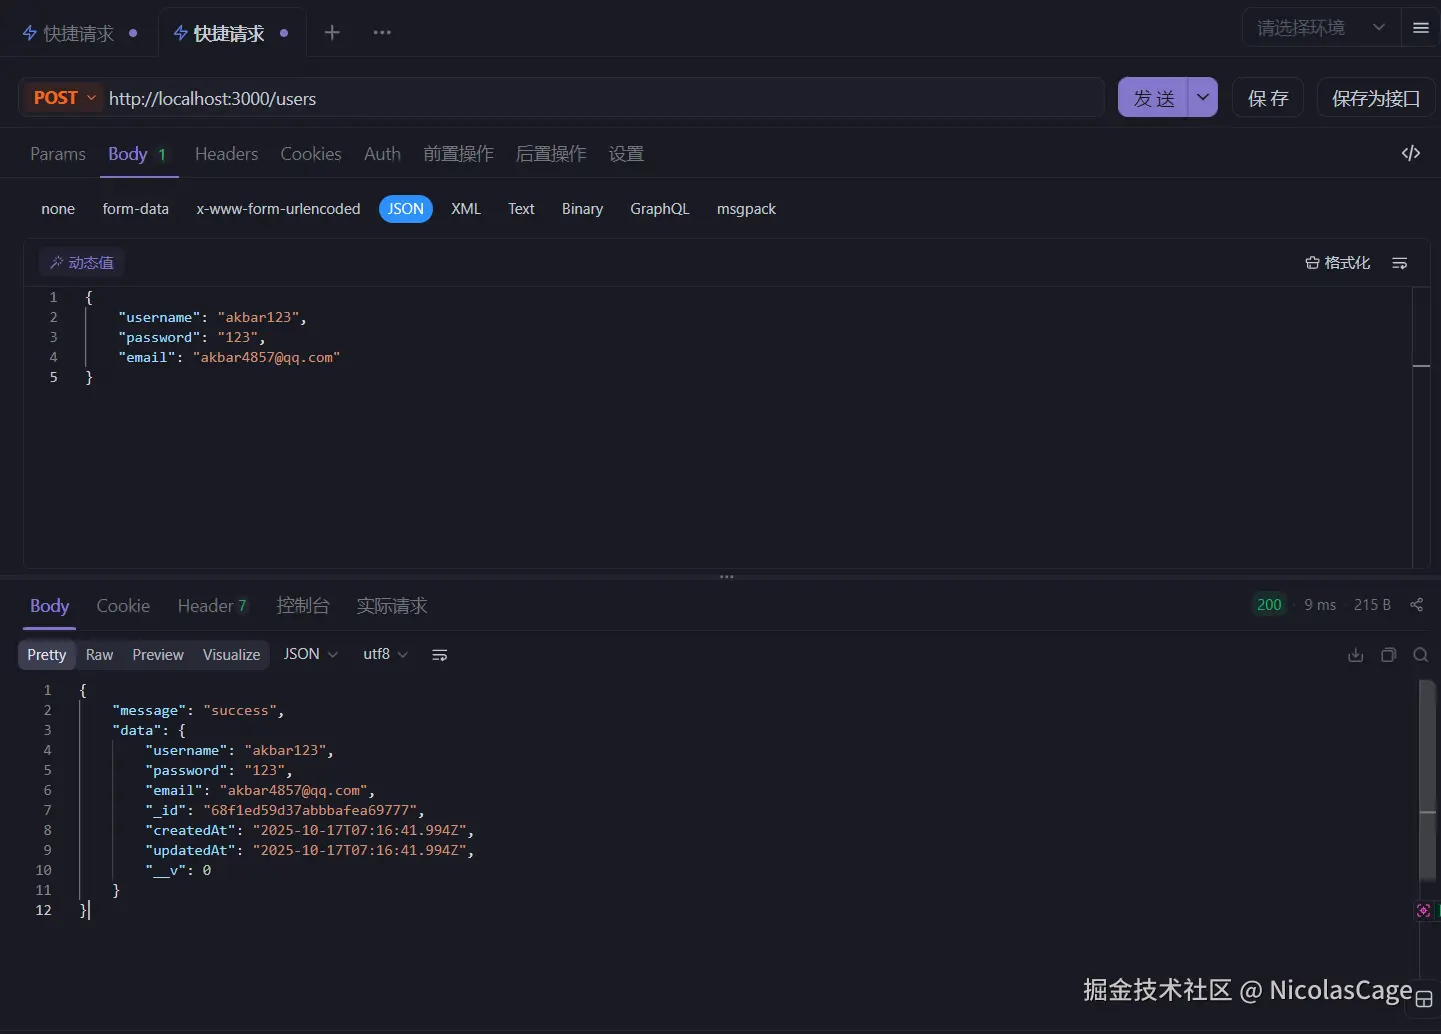Open the tab overflow three-dot menu

382,33
